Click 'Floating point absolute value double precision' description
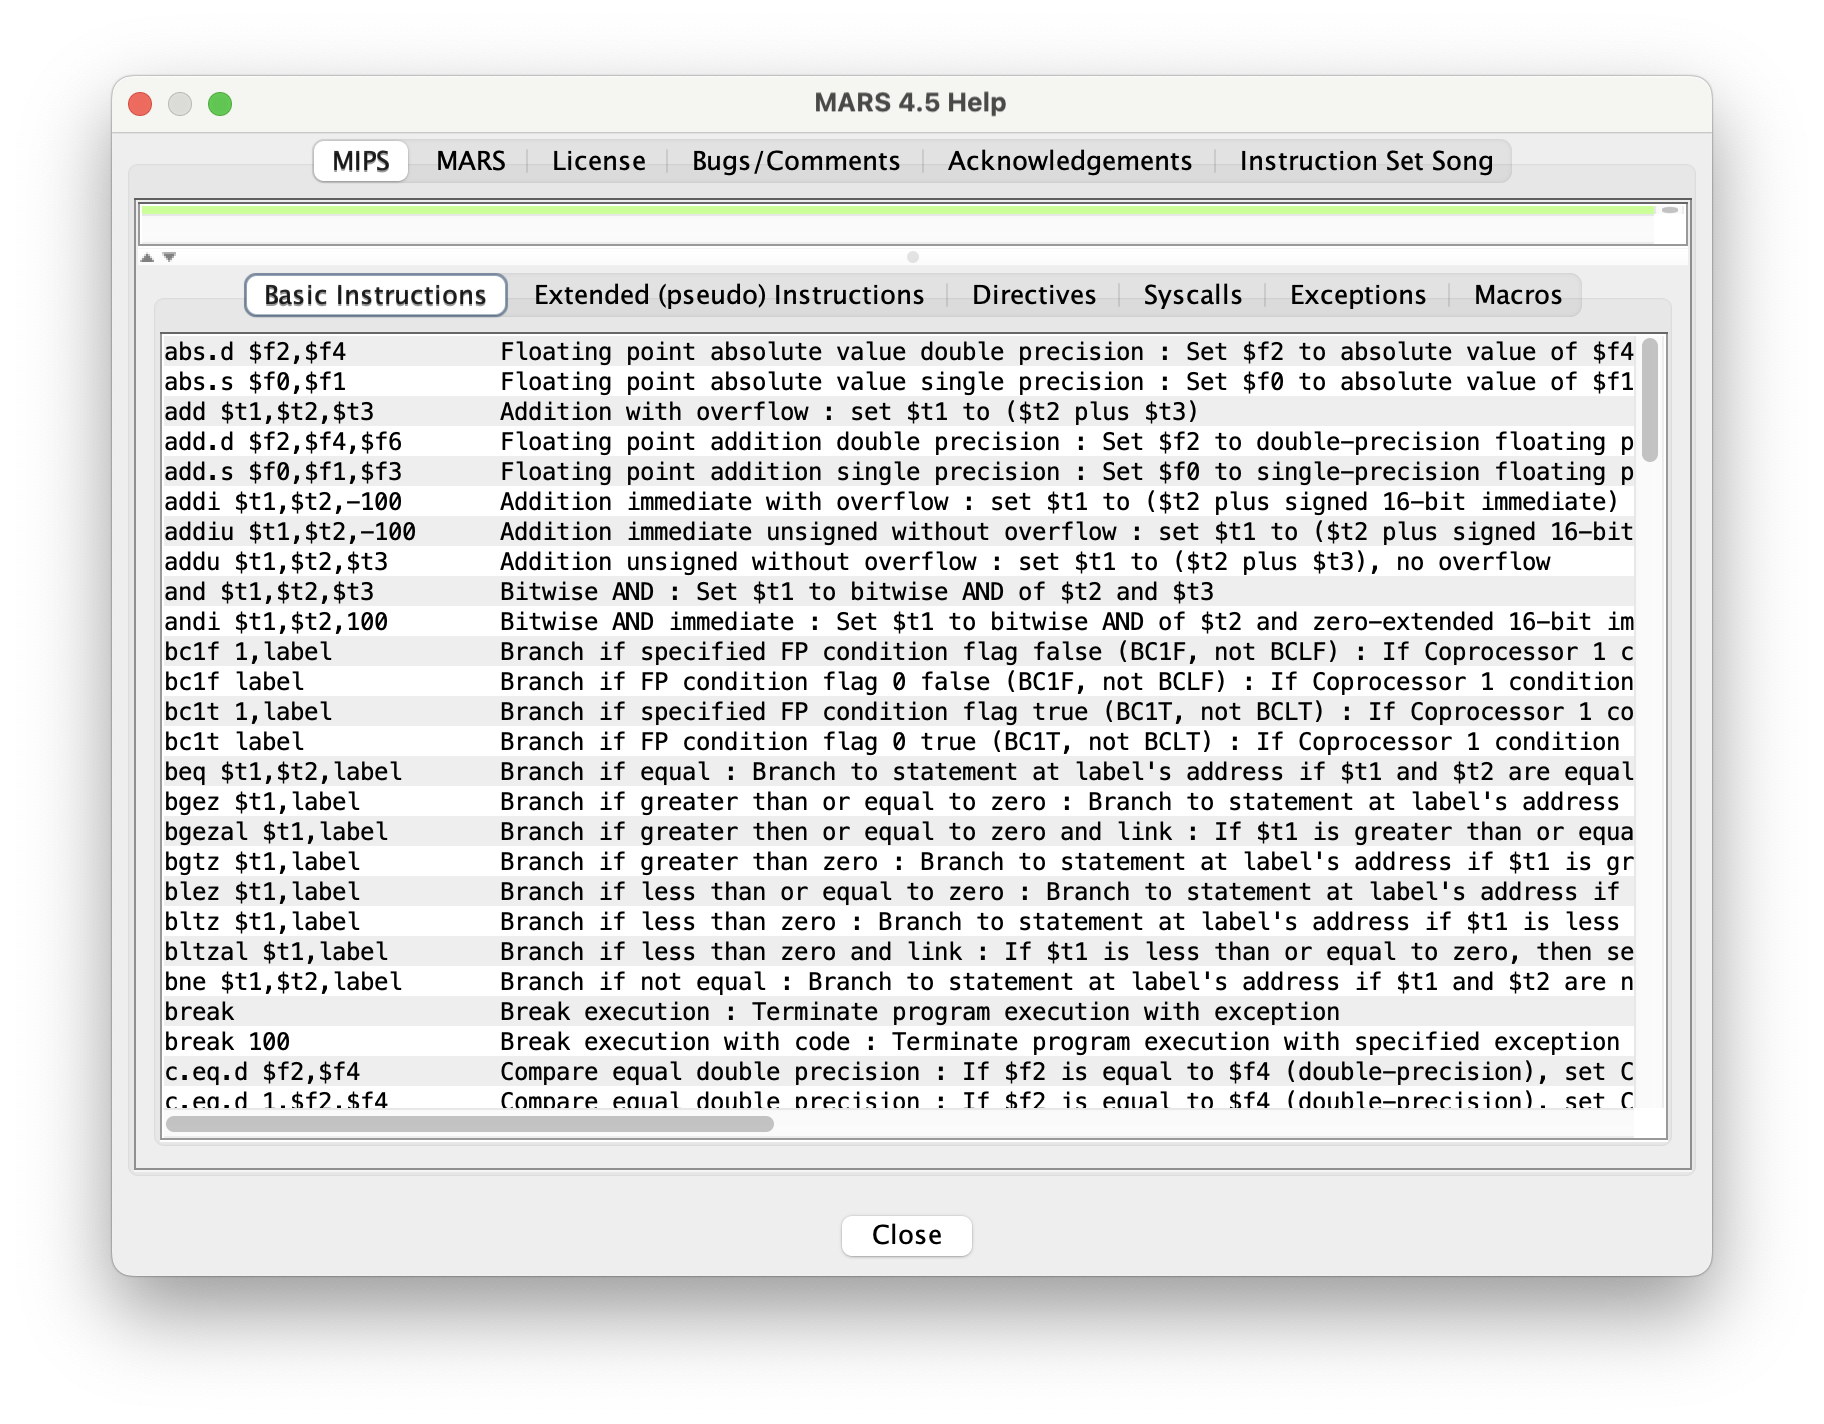The image size is (1824, 1424). pyautogui.click(x=822, y=352)
